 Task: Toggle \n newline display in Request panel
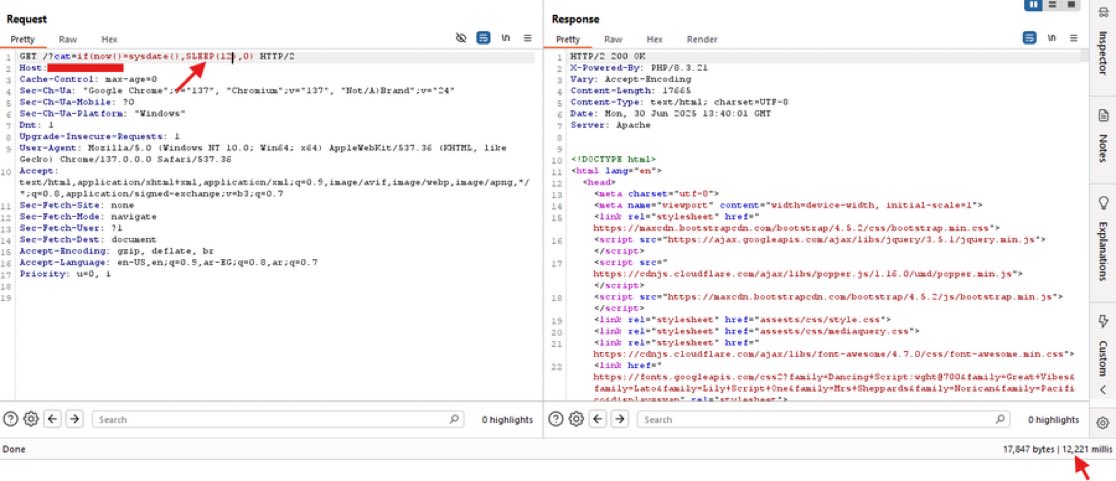tap(505, 38)
